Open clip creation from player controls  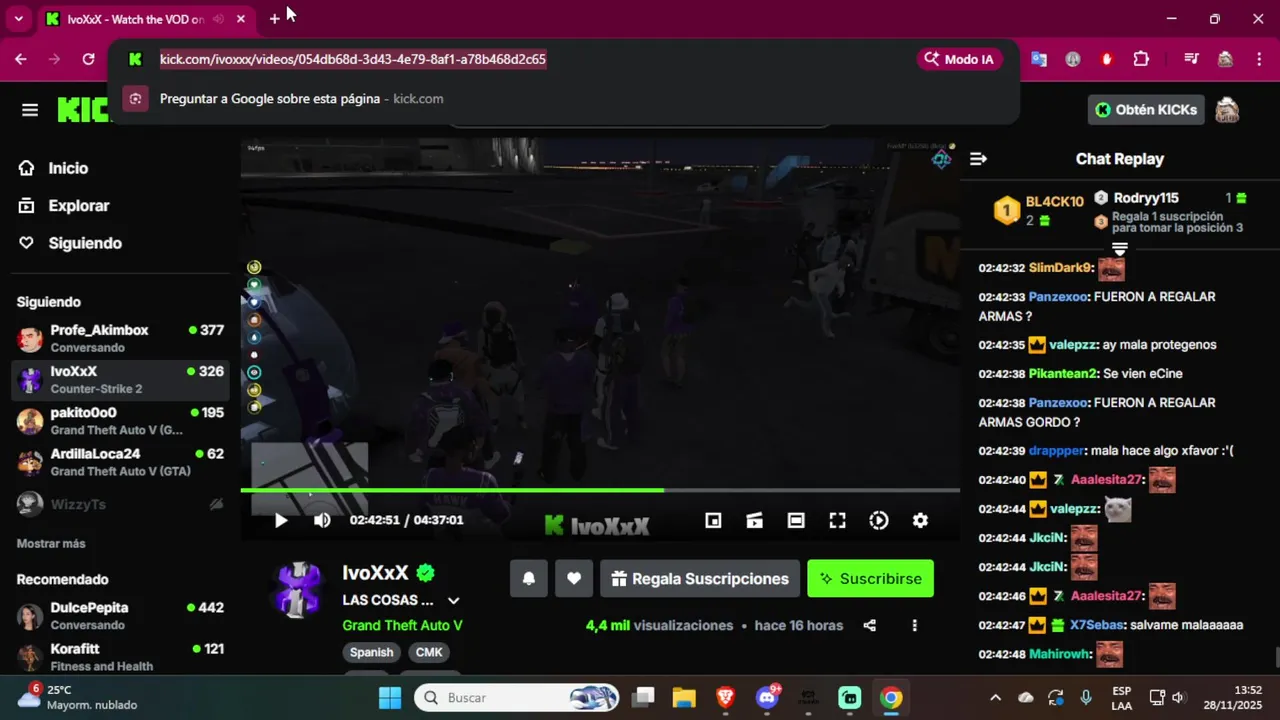point(755,520)
